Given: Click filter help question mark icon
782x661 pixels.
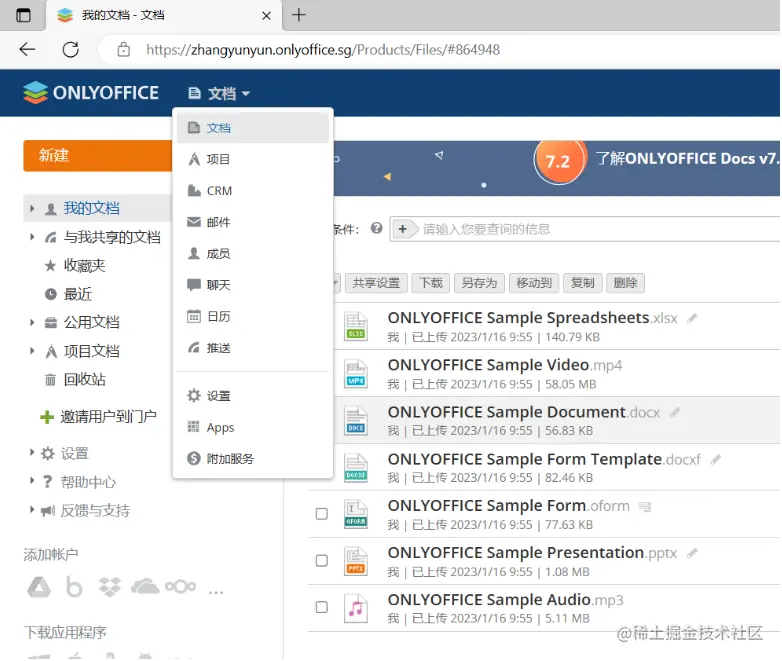Looking at the screenshot, I should [377, 228].
